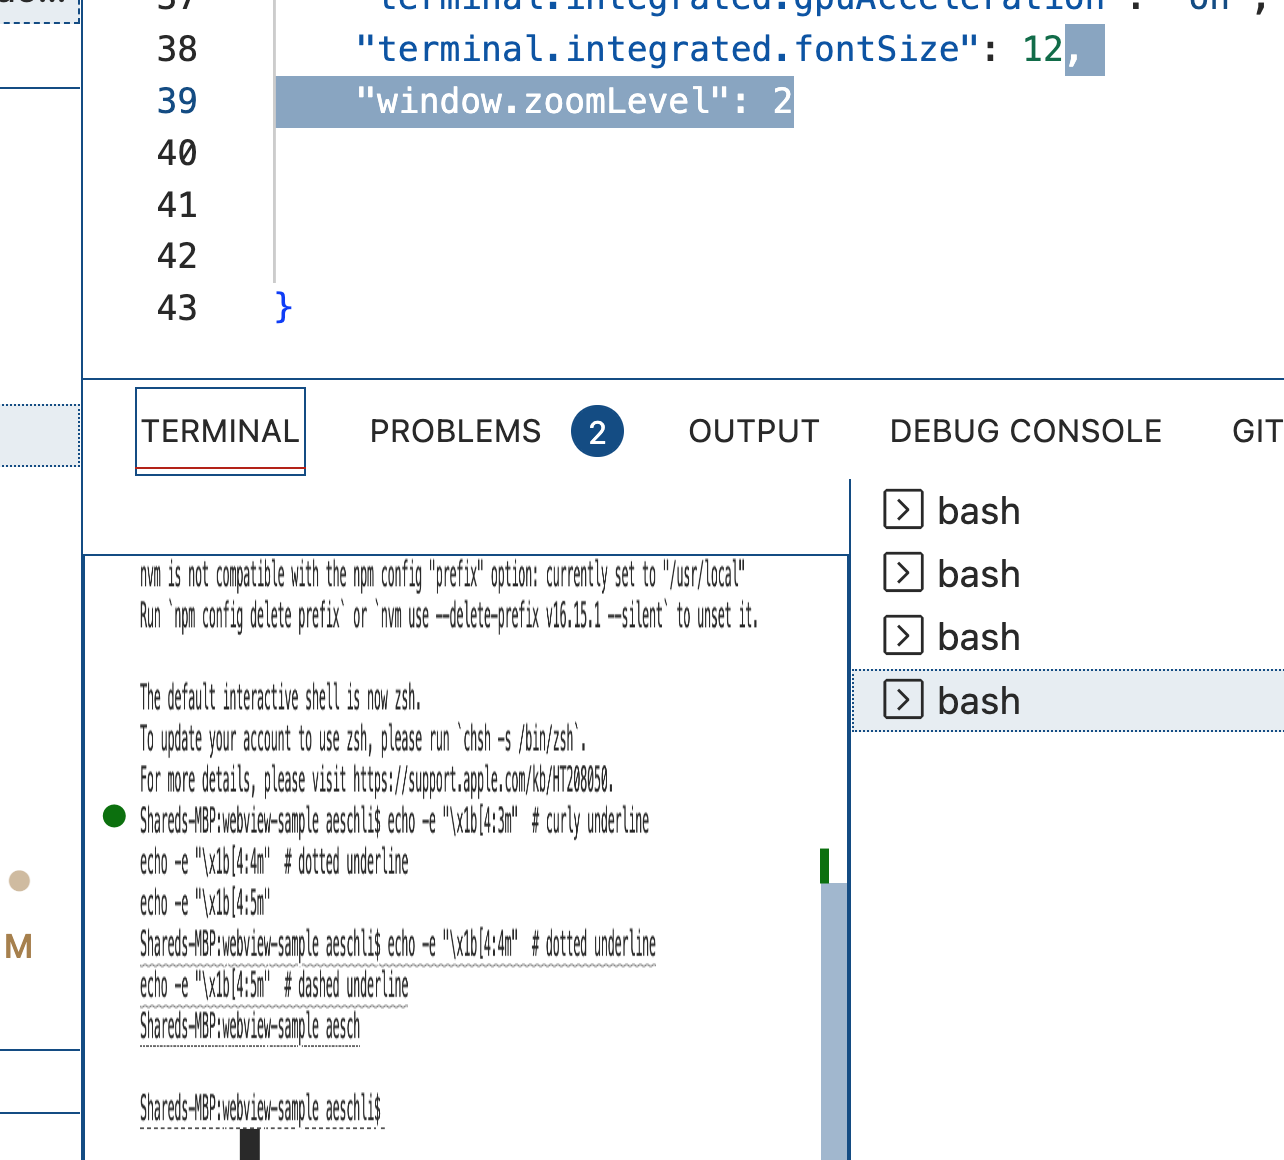Open the OUTPUT panel tab
This screenshot has height=1160, width=1284.
pos(753,431)
